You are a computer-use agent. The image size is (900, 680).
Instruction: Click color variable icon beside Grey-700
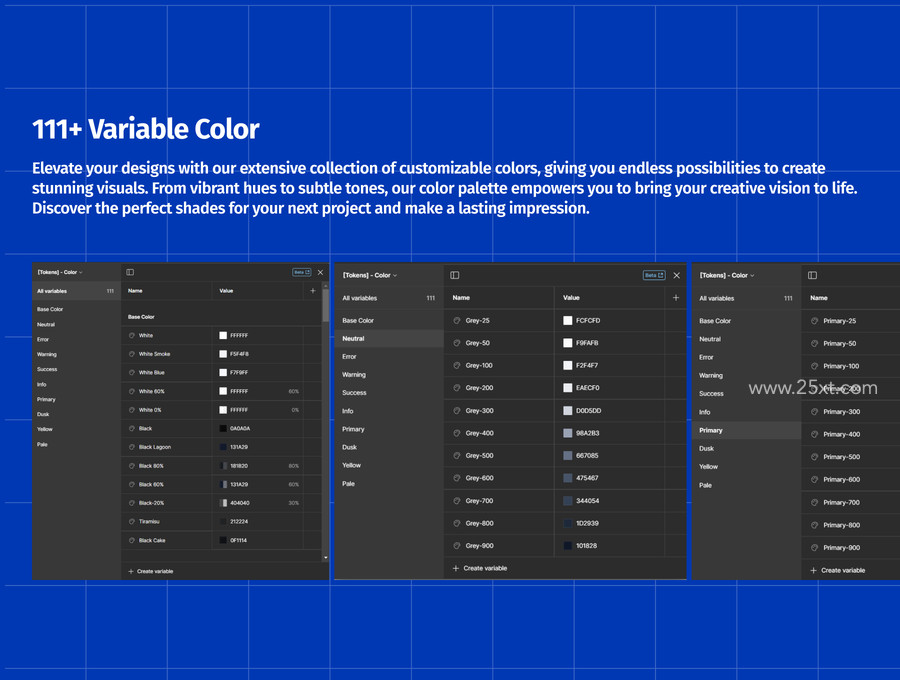pyautogui.click(x=457, y=501)
